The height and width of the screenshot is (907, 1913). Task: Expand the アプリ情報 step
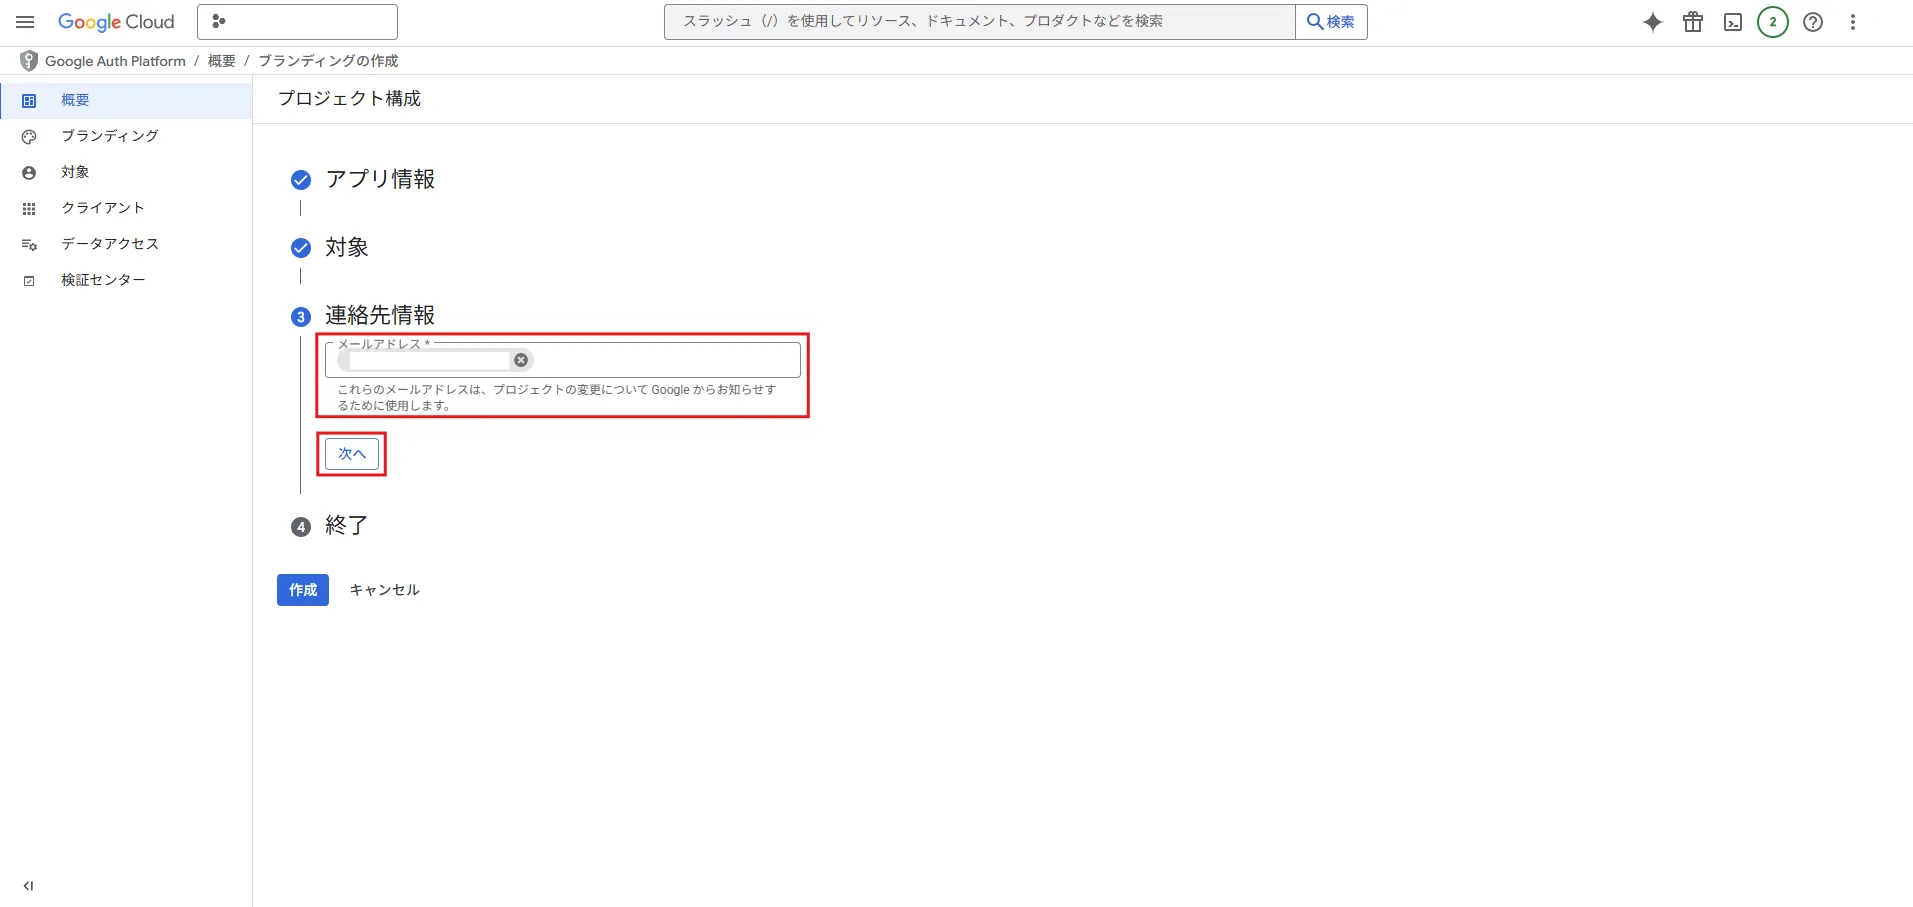pos(380,179)
